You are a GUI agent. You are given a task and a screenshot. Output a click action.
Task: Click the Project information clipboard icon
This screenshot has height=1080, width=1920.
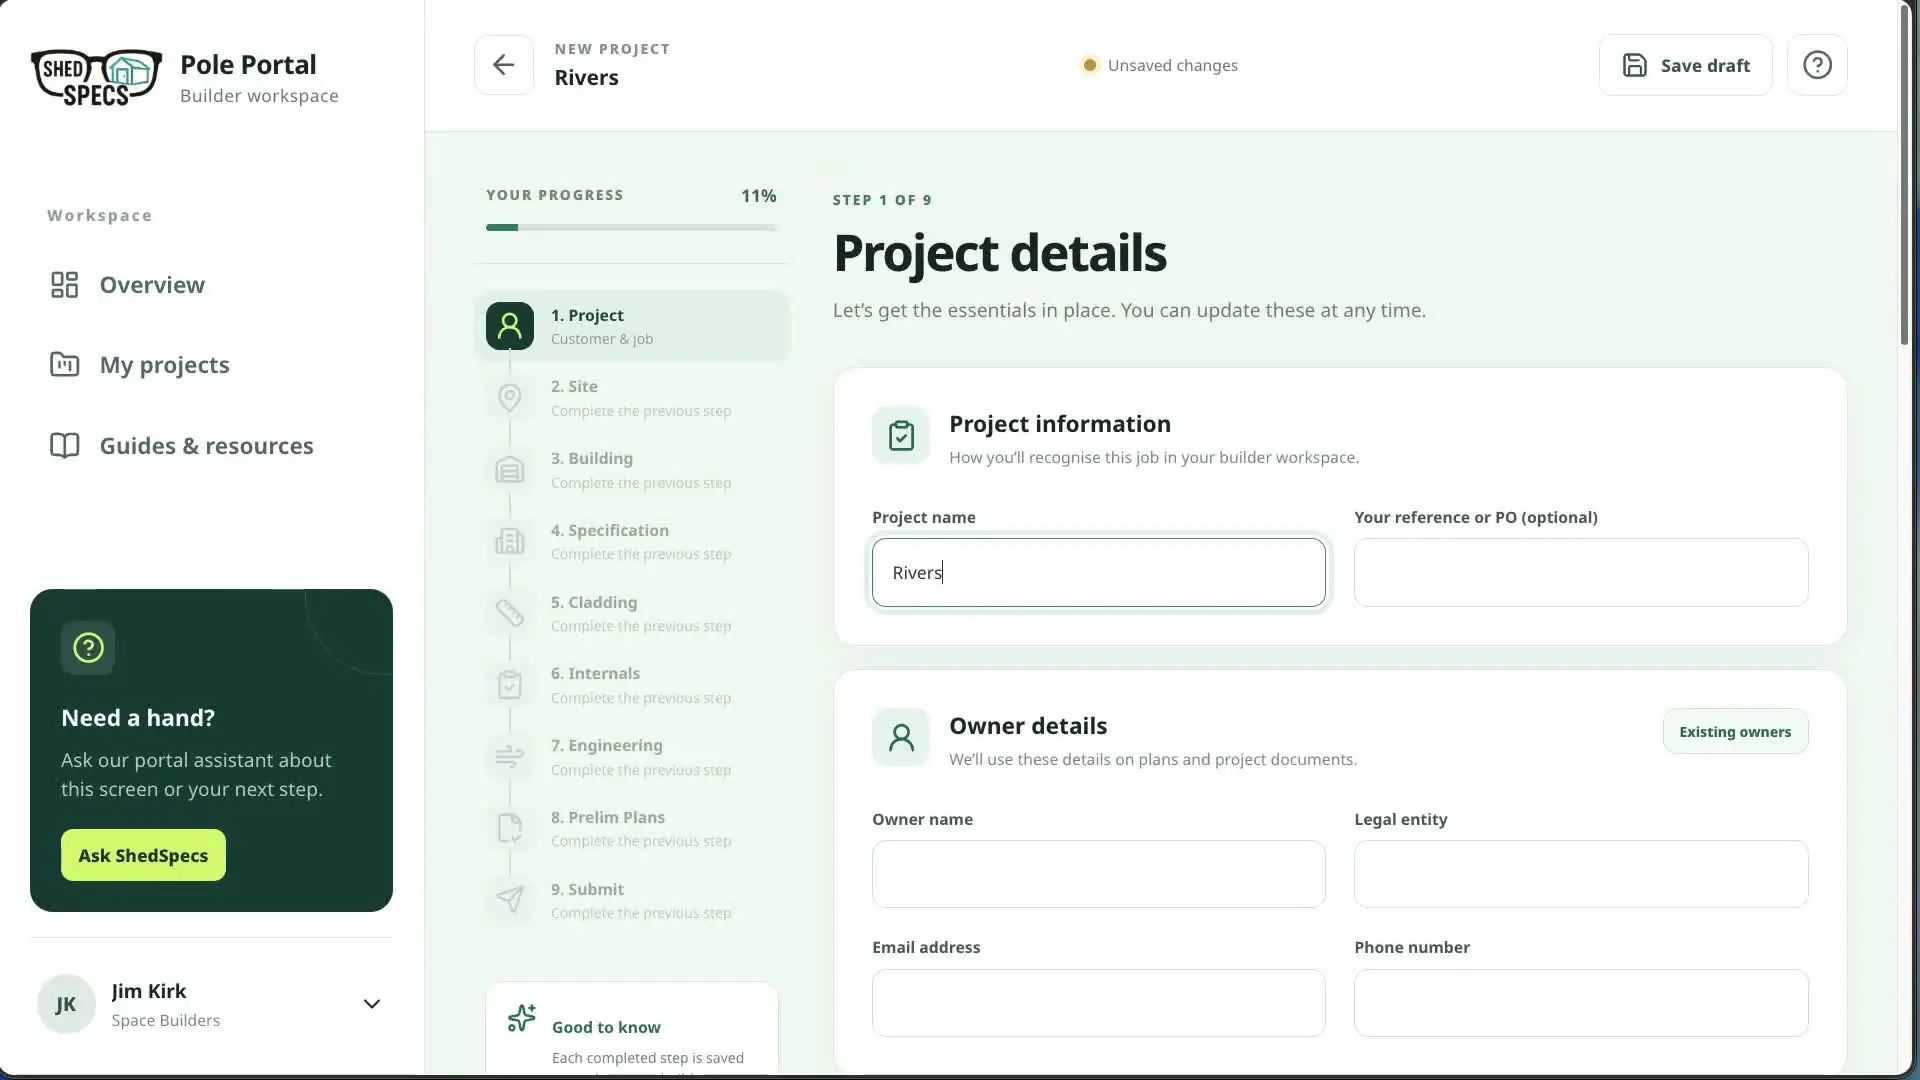pyautogui.click(x=901, y=435)
